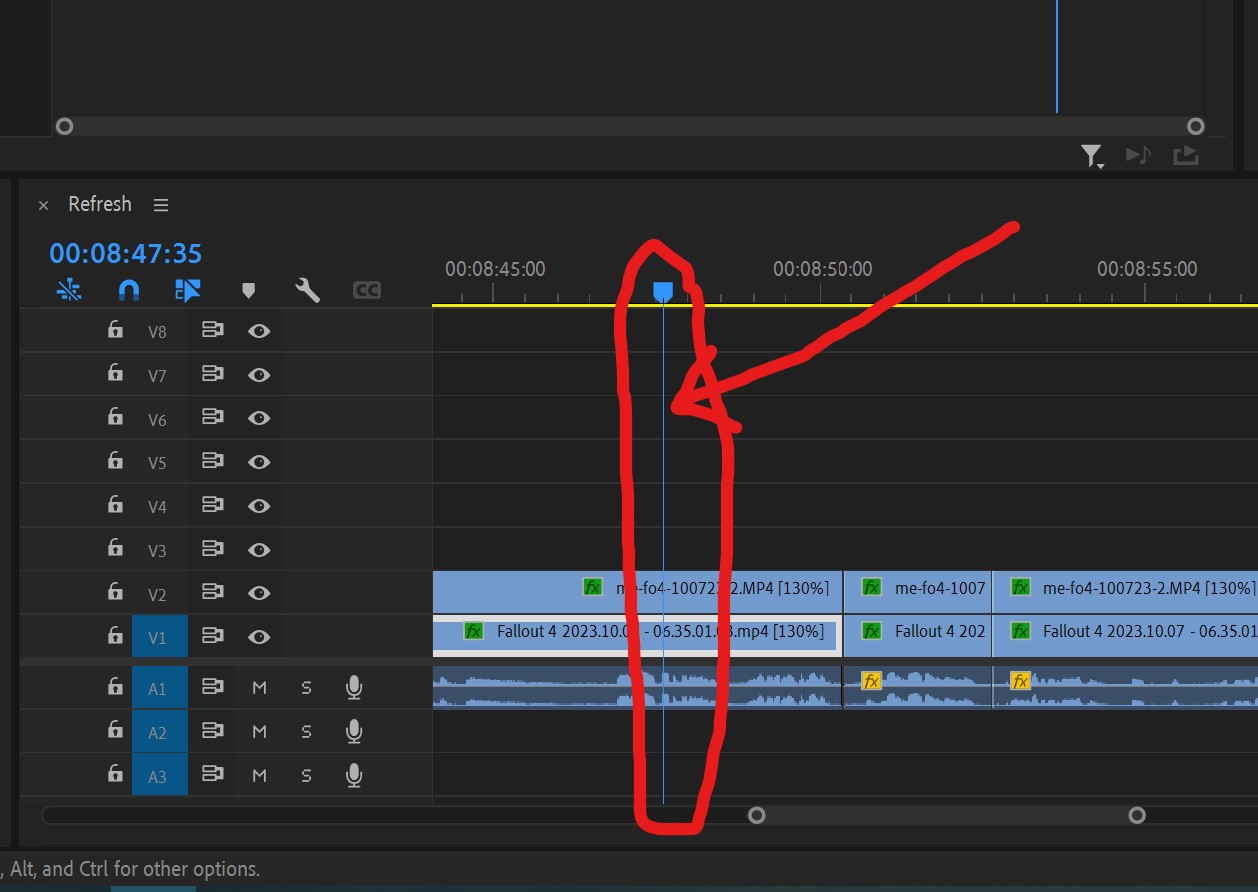Click the playhead marker on the time ruler
The height and width of the screenshot is (892, 1258).
665,289
